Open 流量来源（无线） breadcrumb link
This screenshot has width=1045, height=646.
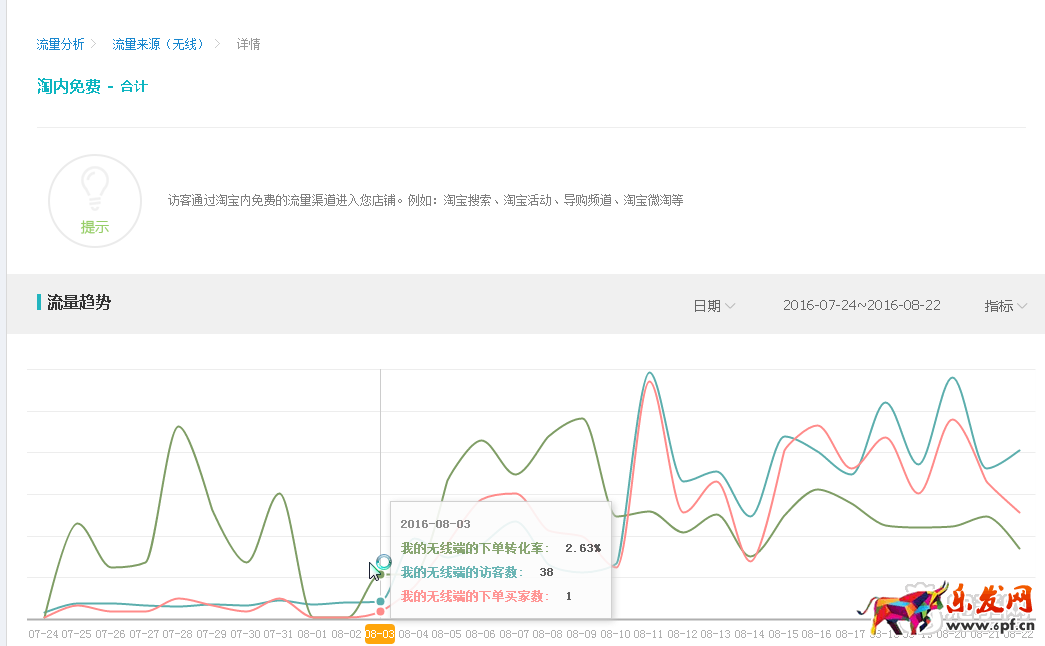click(x=160, y=44)
